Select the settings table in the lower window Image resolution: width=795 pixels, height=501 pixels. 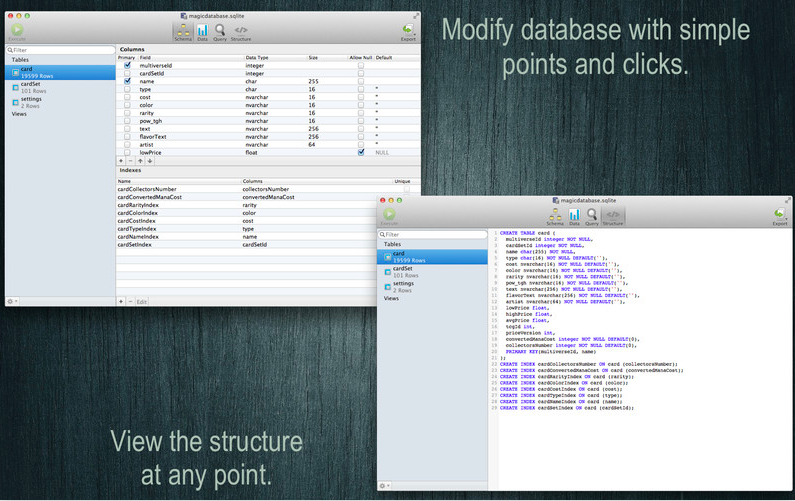(x=432, y=287)
